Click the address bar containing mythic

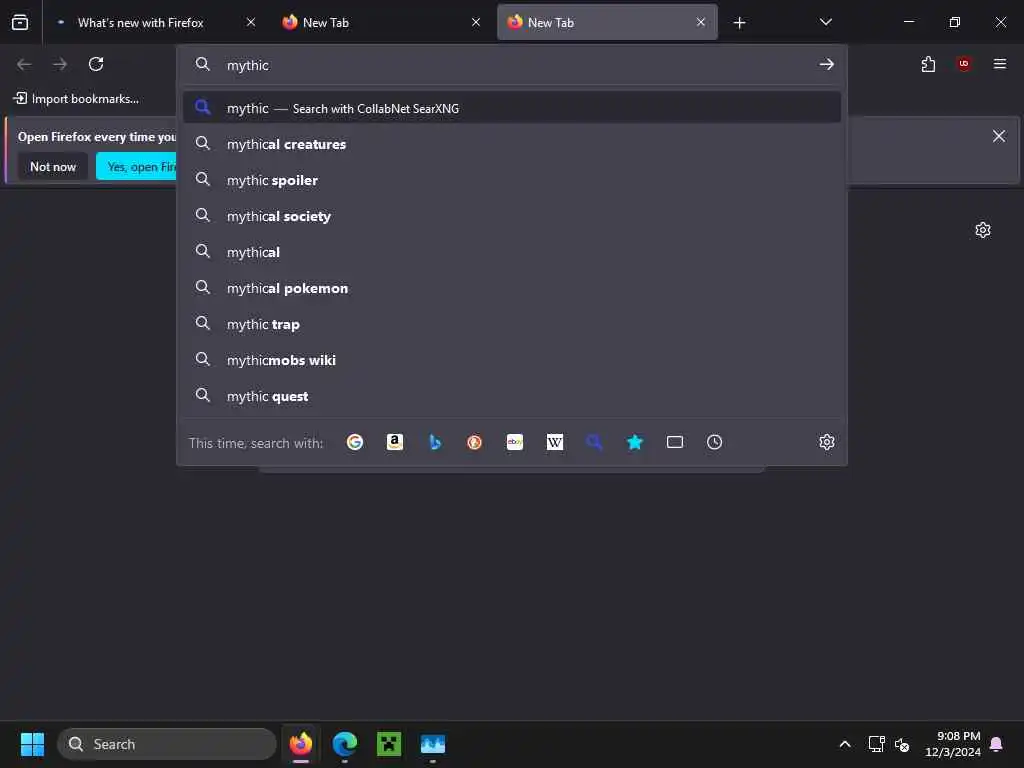point(512,65)
